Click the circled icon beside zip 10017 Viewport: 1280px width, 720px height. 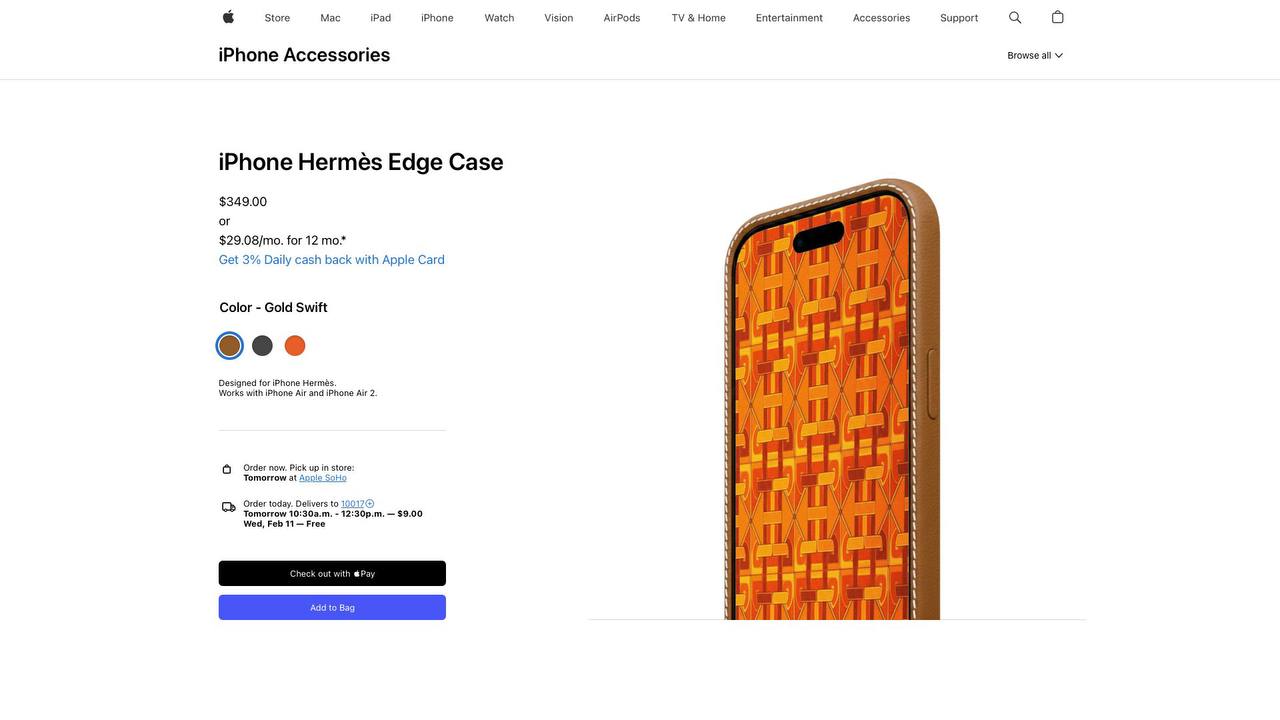tap(370, 504)
